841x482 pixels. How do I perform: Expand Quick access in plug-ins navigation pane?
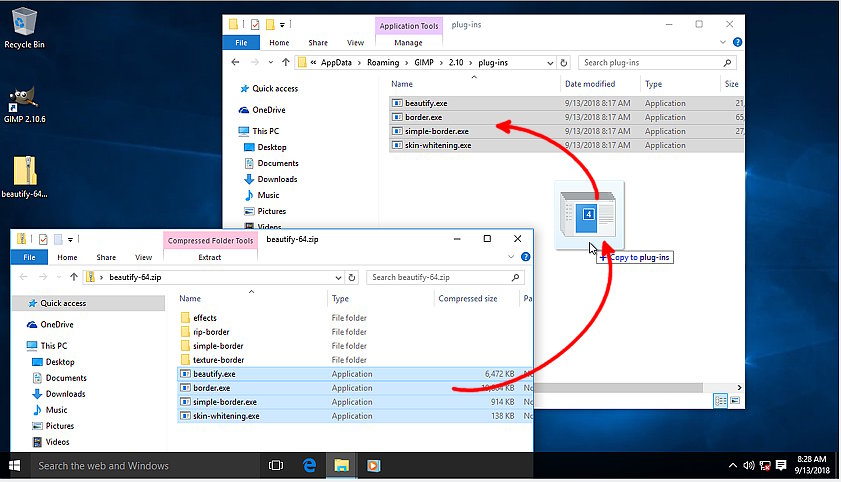coord(231,89)
